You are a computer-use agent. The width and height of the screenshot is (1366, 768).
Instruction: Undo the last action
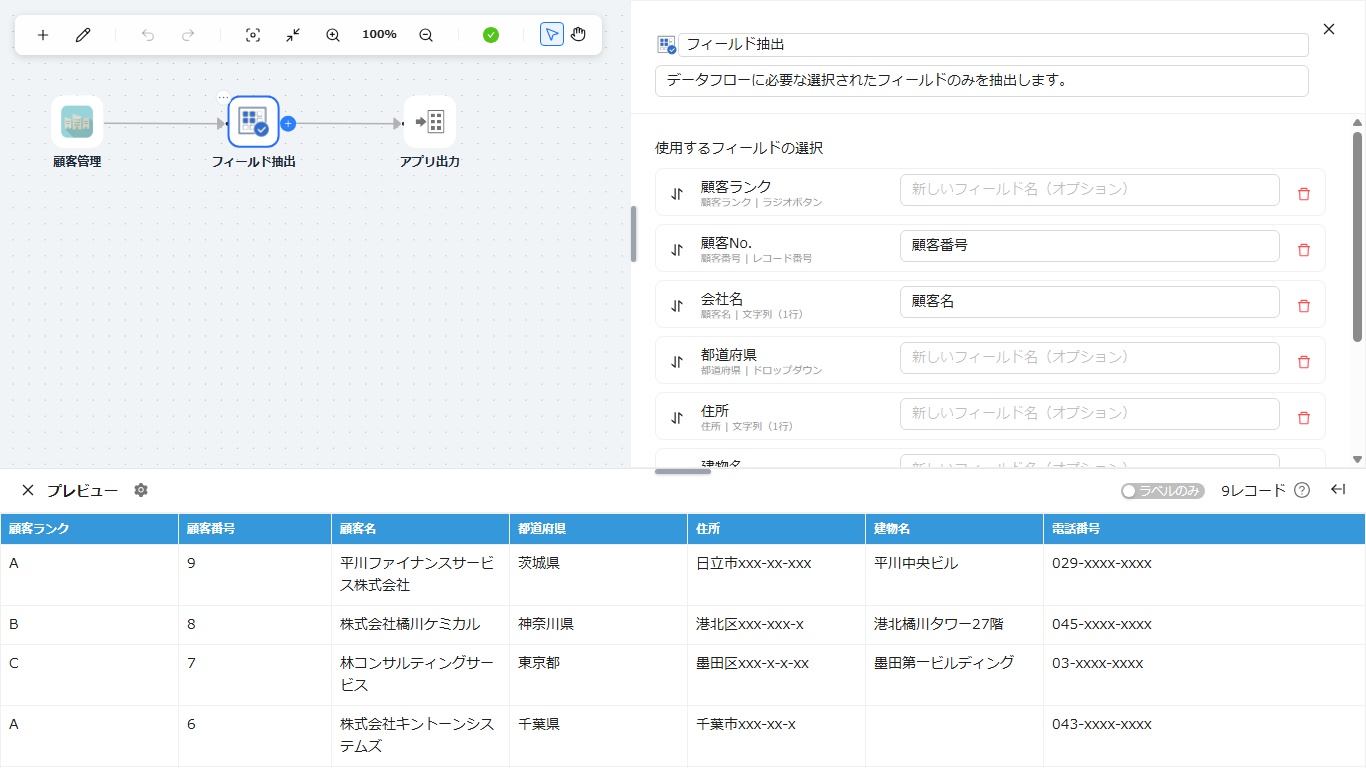148,35
